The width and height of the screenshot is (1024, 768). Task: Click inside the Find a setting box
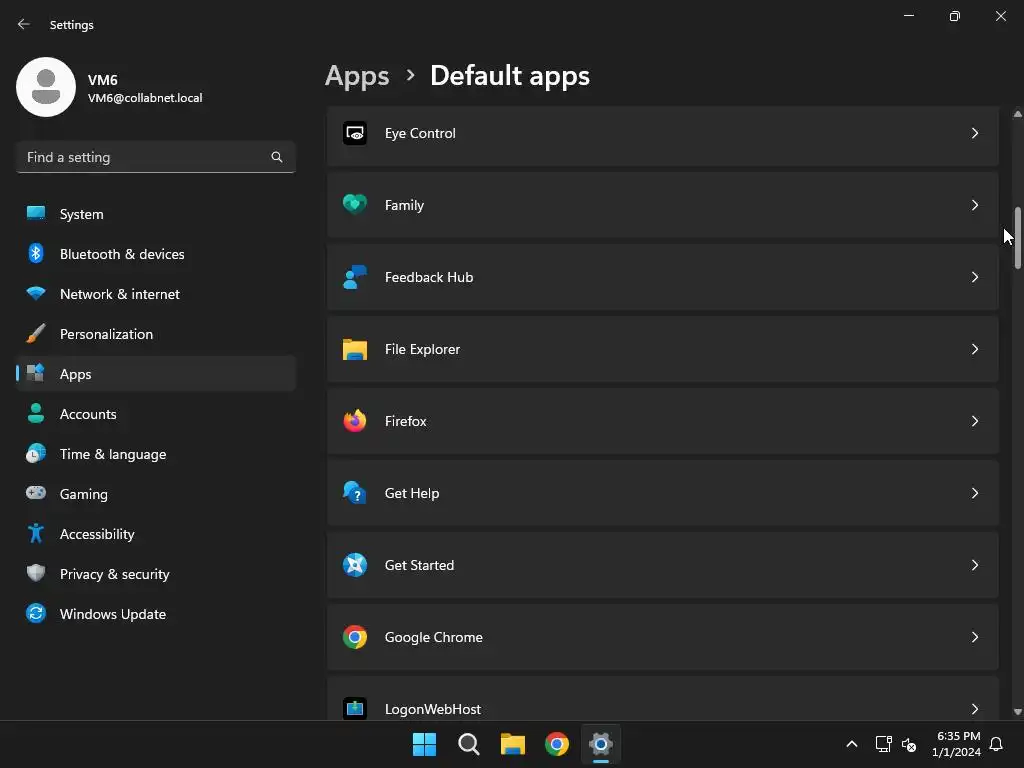pyautogui.click(x=156, y=157)
